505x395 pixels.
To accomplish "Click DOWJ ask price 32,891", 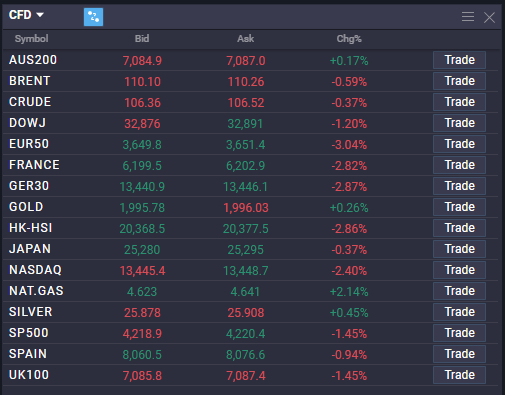I will [245, 124].
